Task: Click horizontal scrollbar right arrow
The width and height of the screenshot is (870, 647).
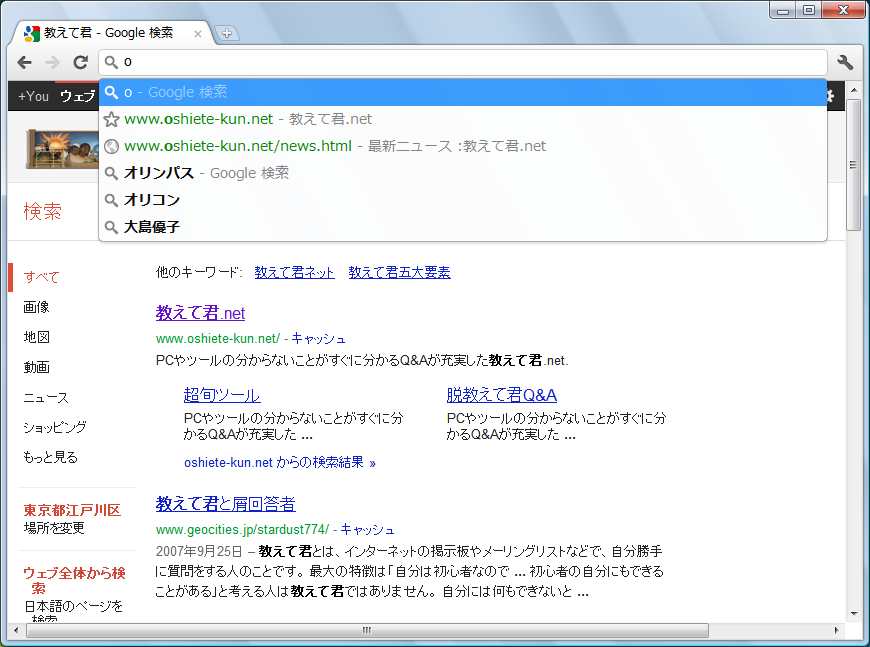Action: tap(837, 630)
